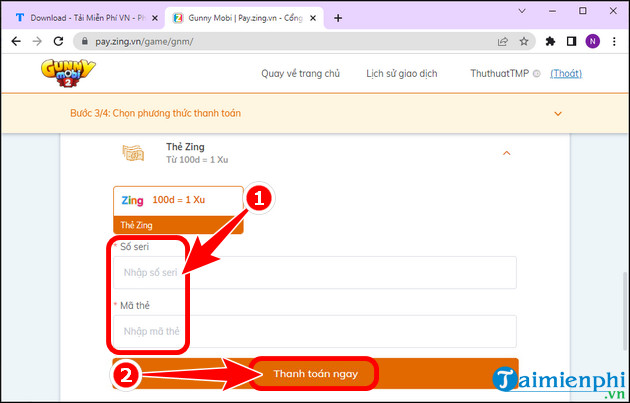Click the Số seri input field
This screenshot has height=403, width=630.
(x=315, y=272)
